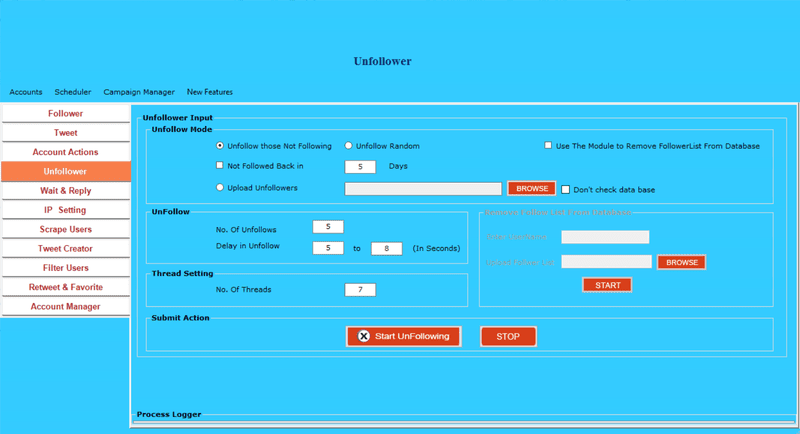Click the Days number input field

coord(360,167)
